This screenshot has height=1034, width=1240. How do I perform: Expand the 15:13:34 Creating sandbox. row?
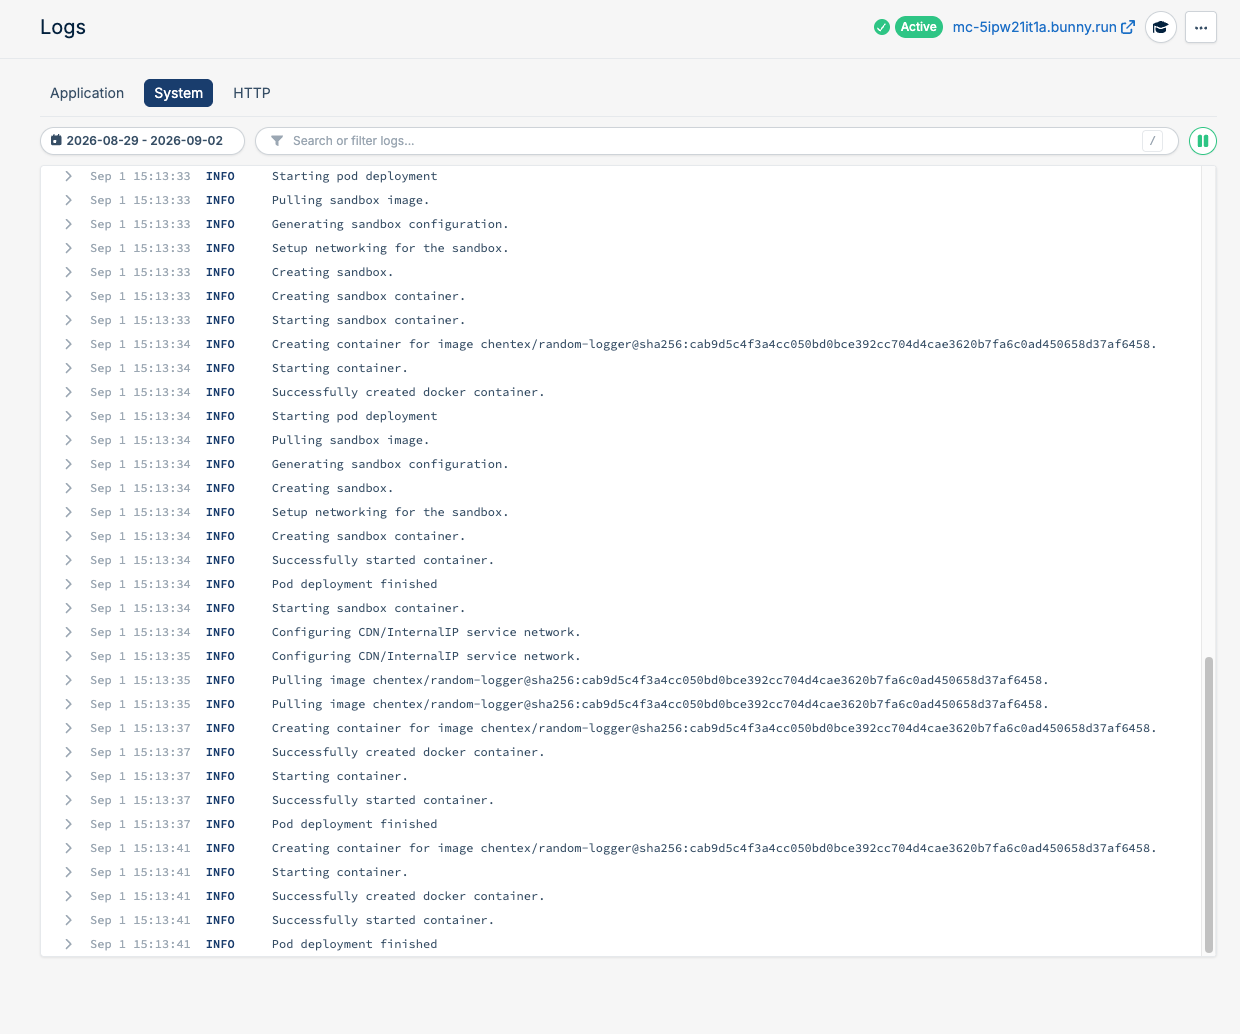pyautogui.click(x=68, y=488)
